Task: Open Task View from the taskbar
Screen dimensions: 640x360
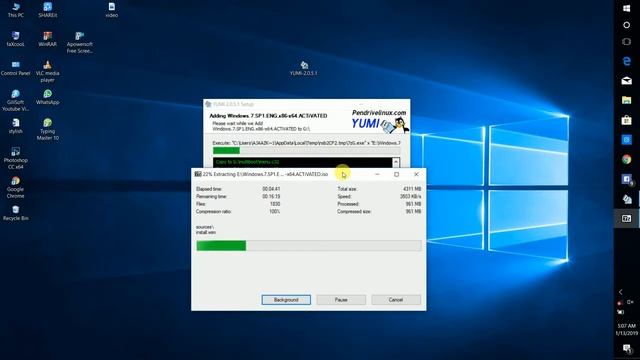Action: pos(627,42)
